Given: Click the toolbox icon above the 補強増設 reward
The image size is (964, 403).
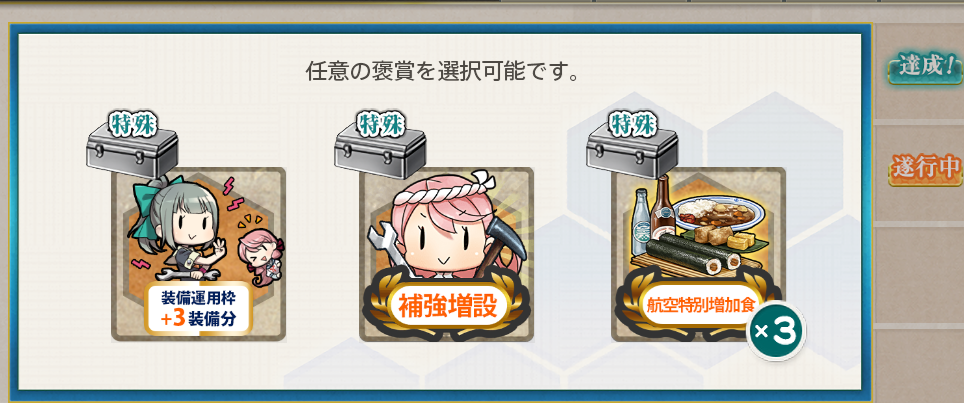Looking at the screenshot, I should click(381, 151).
